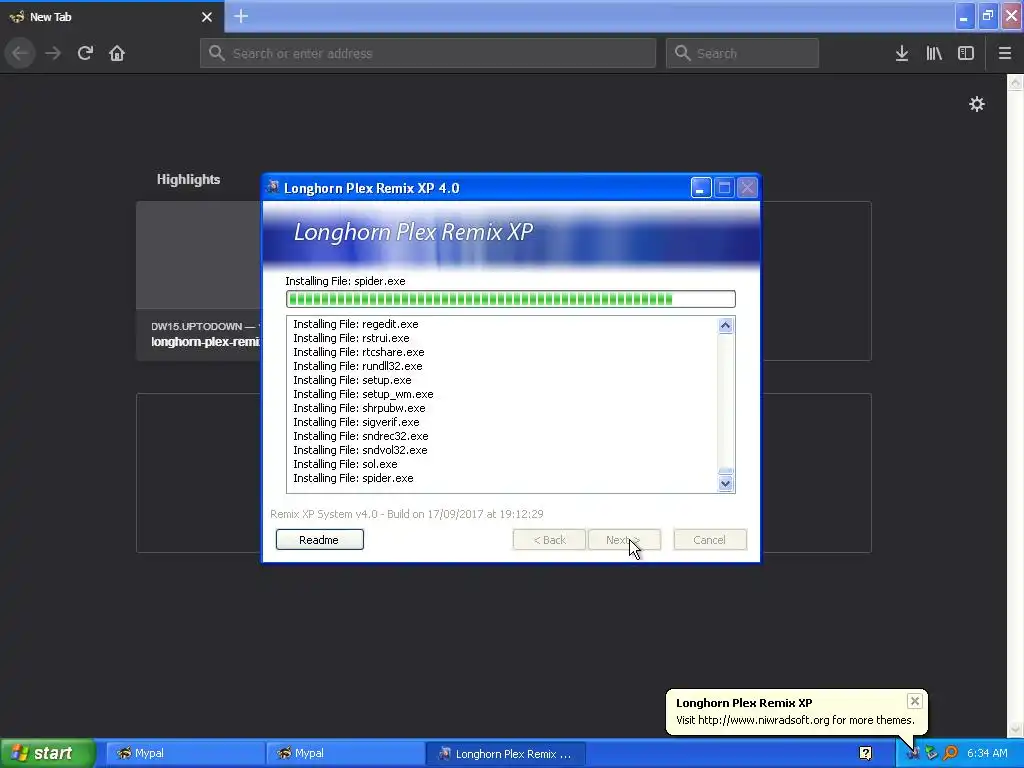Image resolution: width=1024 pixels, height=768 pixels.
Task: Click the question mark tray icon
Action: pyautogui.click(x=865, y=753)
